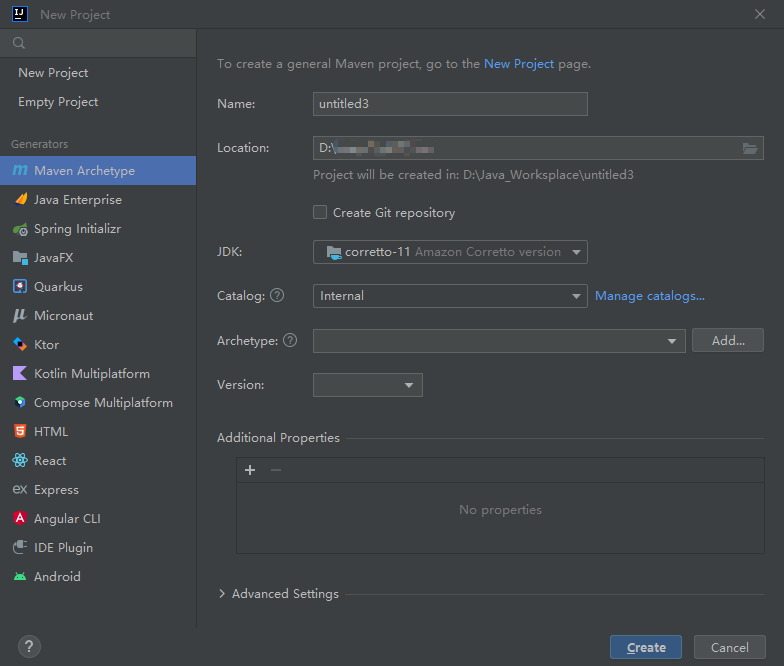The height and width of the screenshot is (666, 784).
Task: Choose the Quarkus generator icon
Action: pyautogui.click(x=19, y=287)
